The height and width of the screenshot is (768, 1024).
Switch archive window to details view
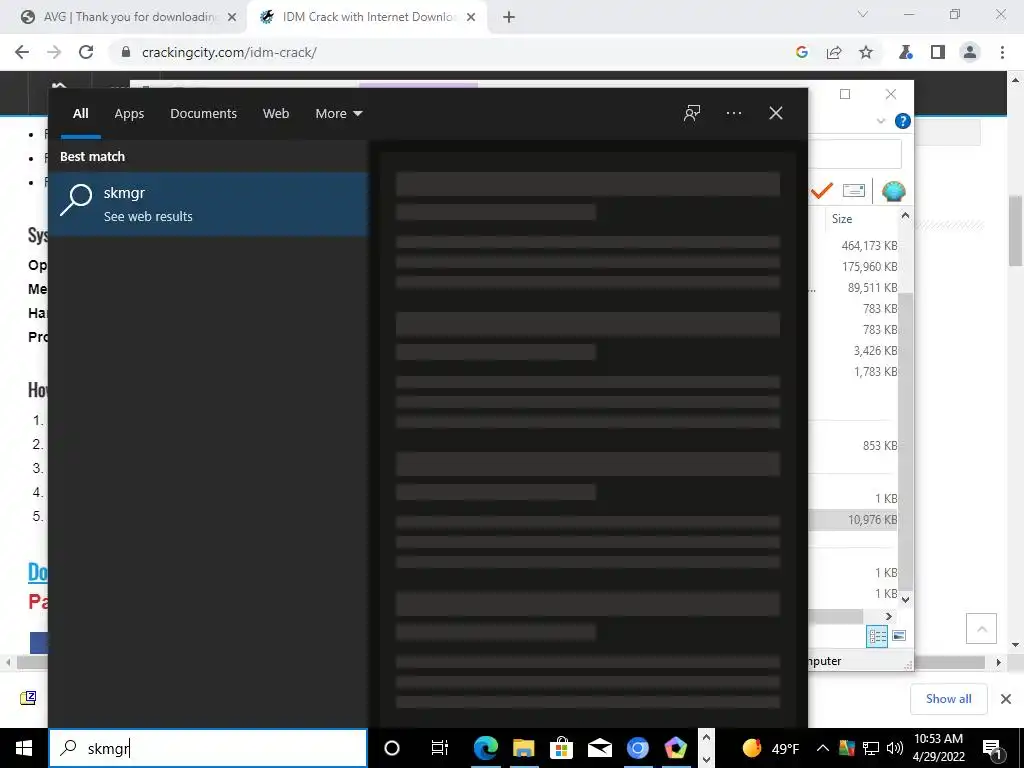pos(877,635)
